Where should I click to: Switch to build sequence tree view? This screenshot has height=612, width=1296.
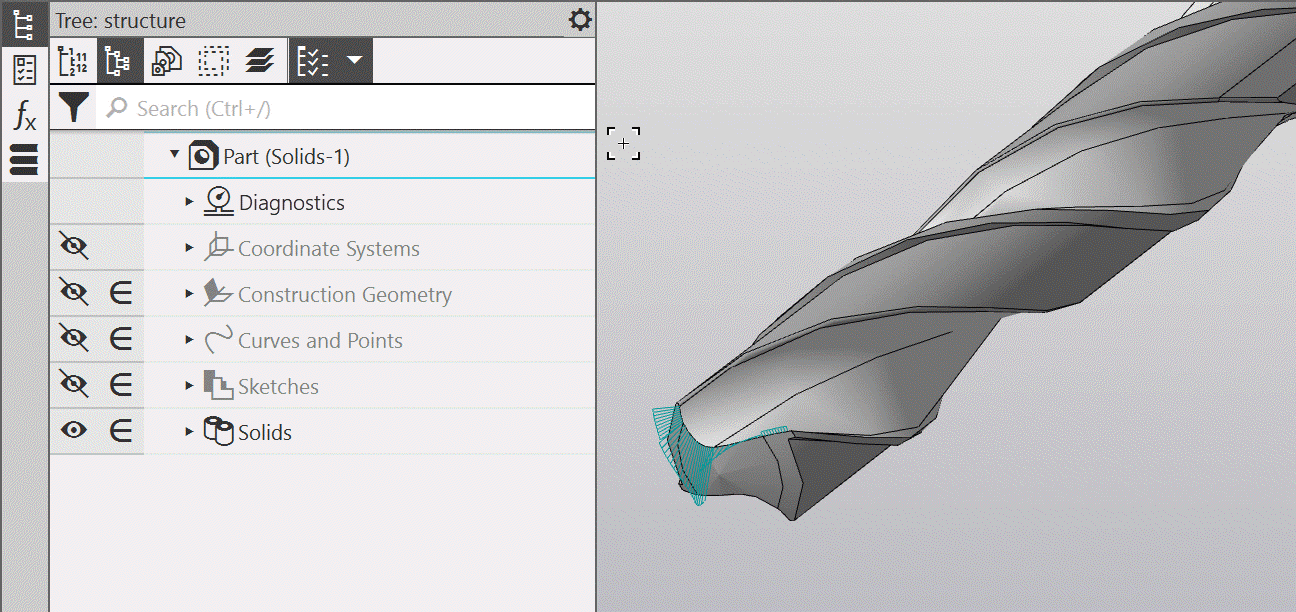click(x=74, y=62)
